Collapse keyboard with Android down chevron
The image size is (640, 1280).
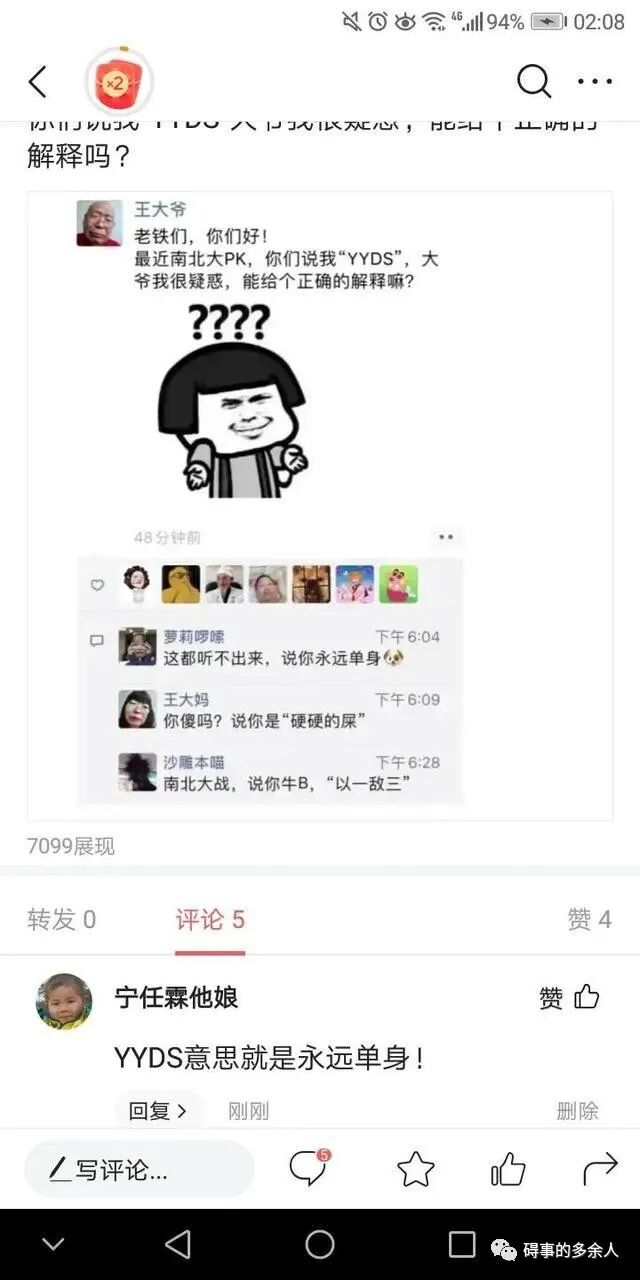click(x=53, y=1244)
